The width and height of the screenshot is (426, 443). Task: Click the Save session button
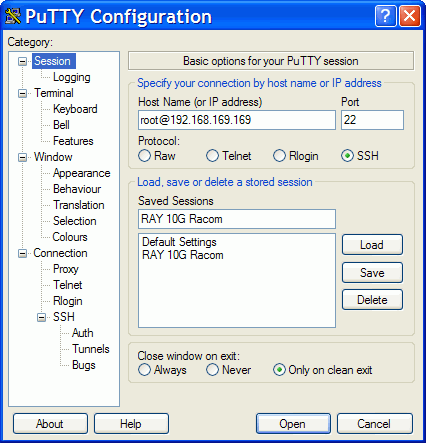(372, 273)
